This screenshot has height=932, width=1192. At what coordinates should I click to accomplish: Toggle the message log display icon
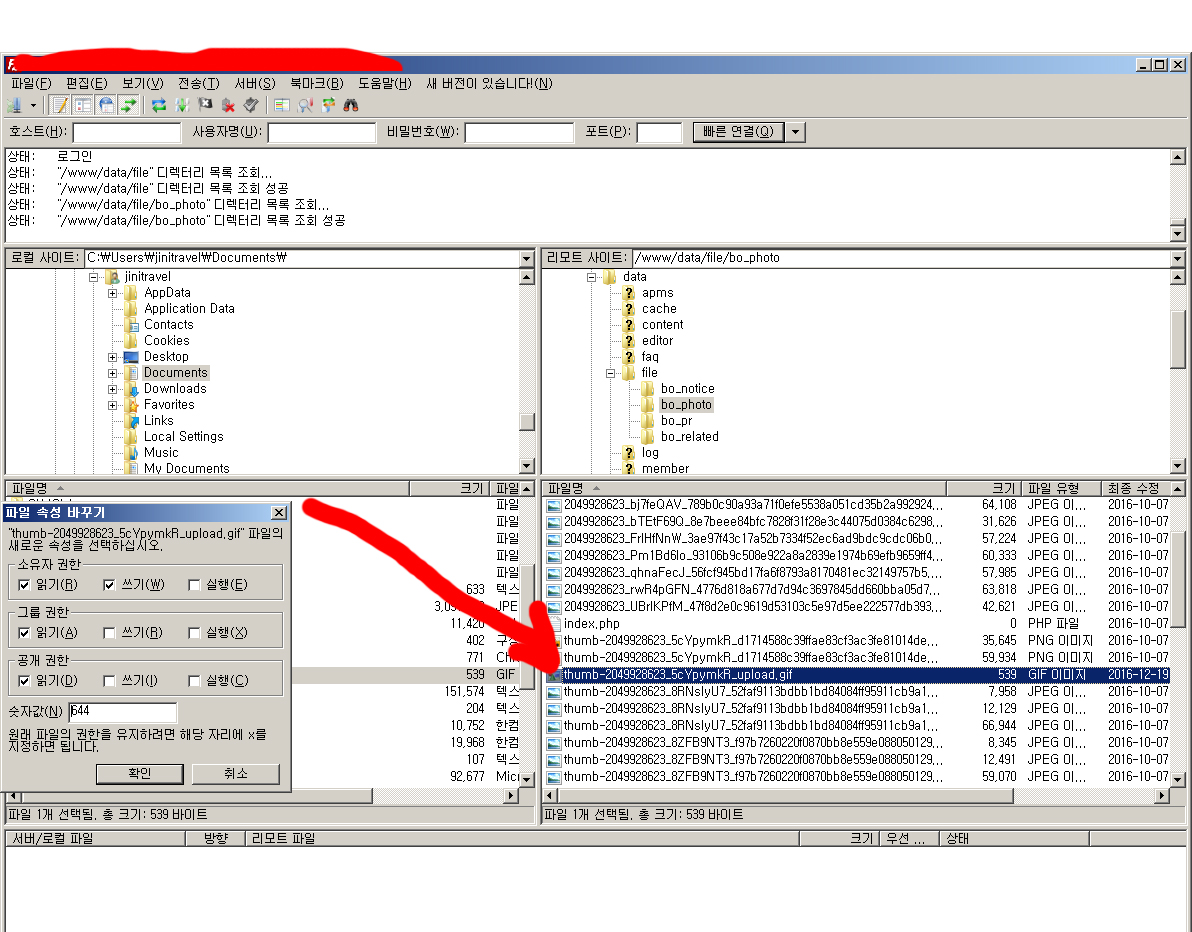[x=60, y=106]
